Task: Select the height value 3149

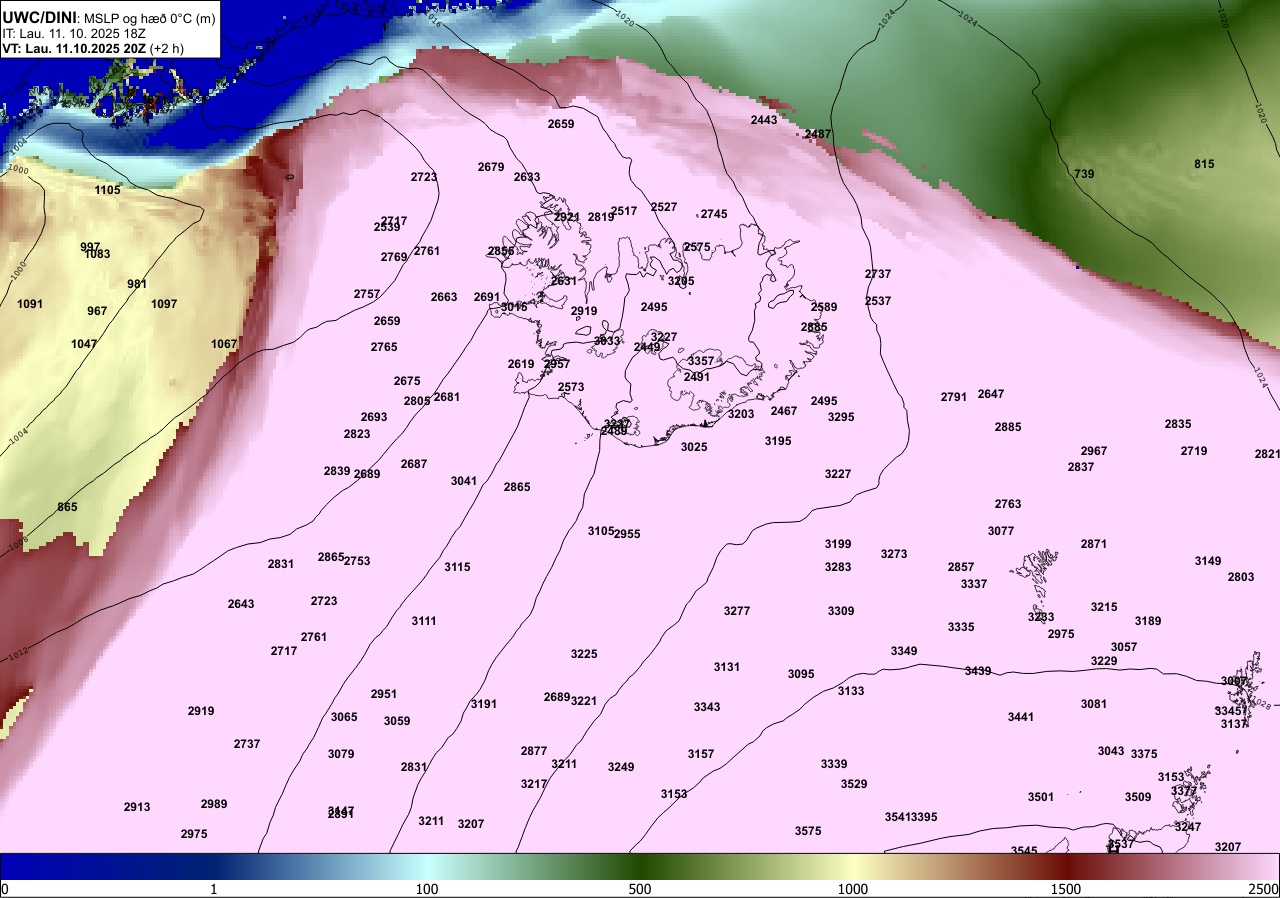Action: [1208, 561]
